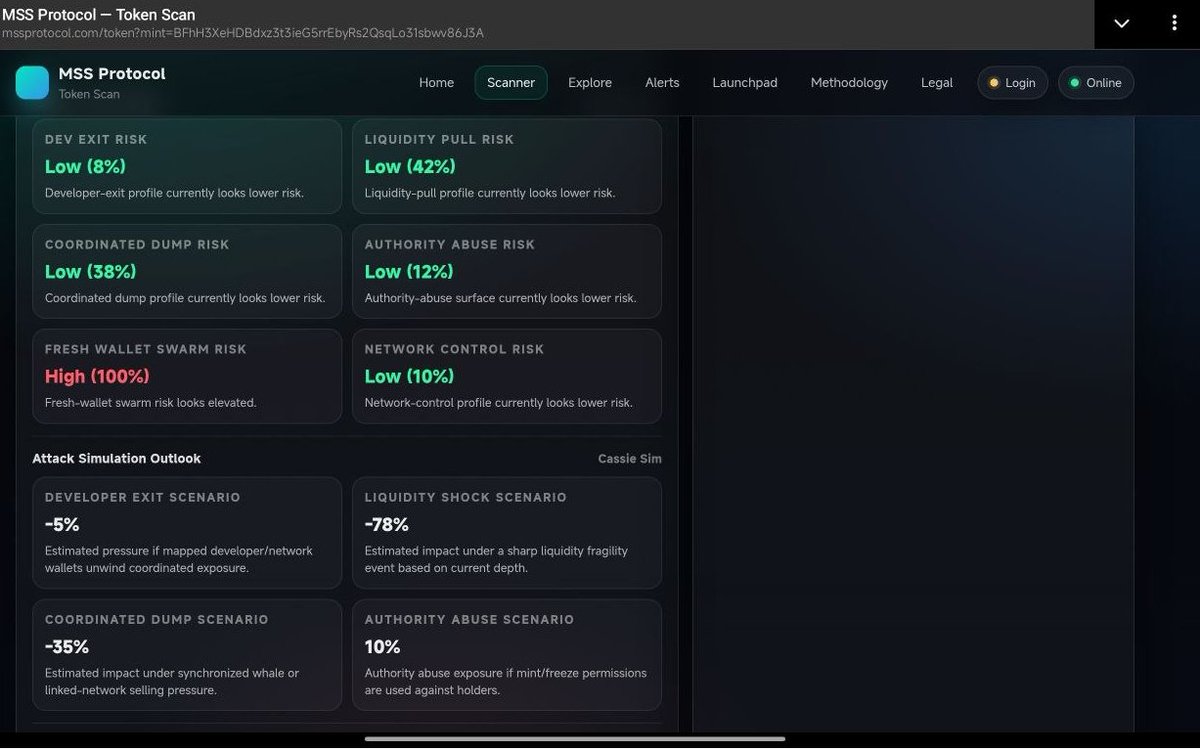Click "Fresh-wallet swarm risk looks elevated." text

151,403
